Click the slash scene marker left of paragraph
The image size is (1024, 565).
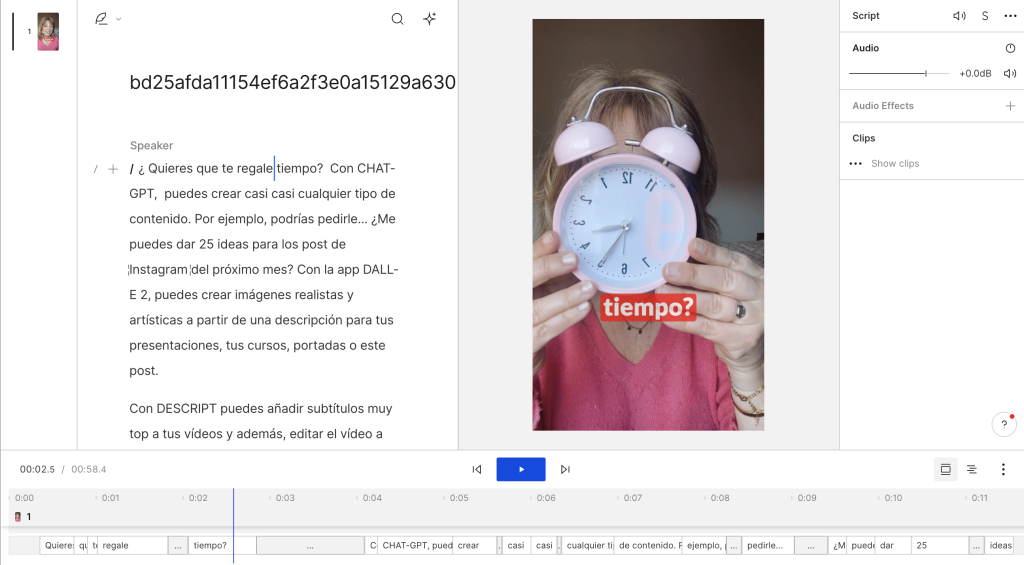point(95,169)
